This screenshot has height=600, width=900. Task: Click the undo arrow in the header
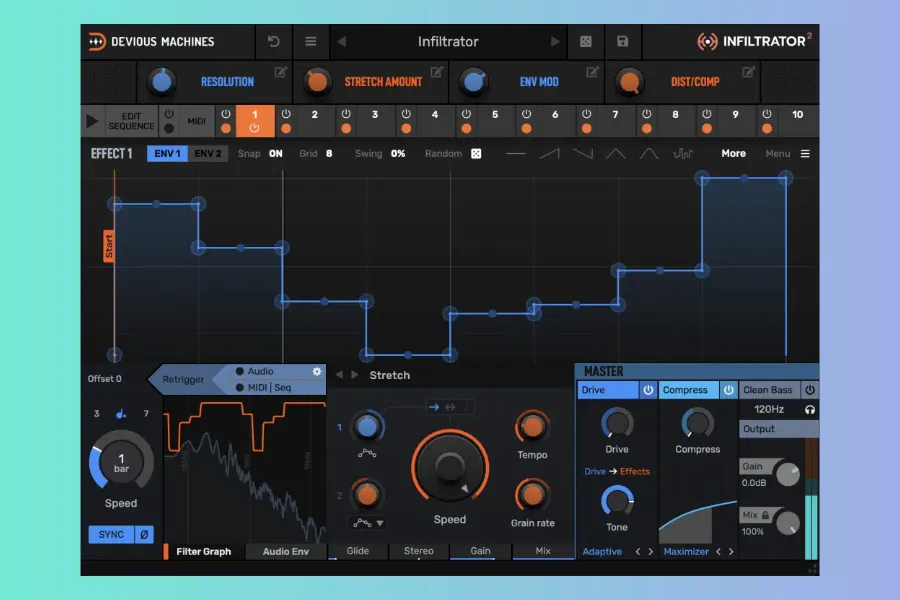pos(273,42)
